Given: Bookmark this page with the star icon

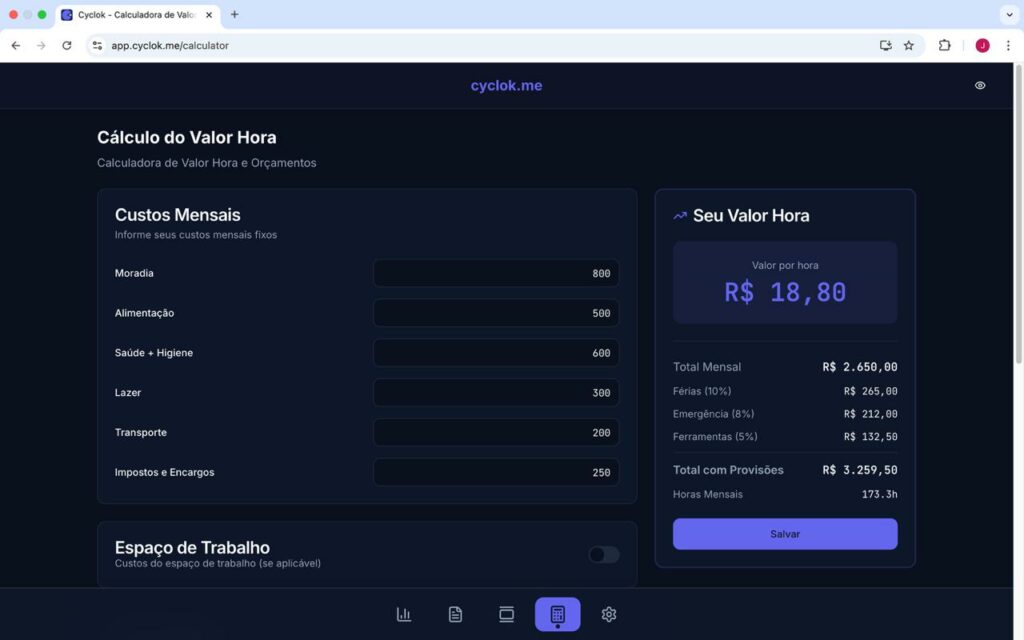Looking at the screenshot, I should click(909, 45).
